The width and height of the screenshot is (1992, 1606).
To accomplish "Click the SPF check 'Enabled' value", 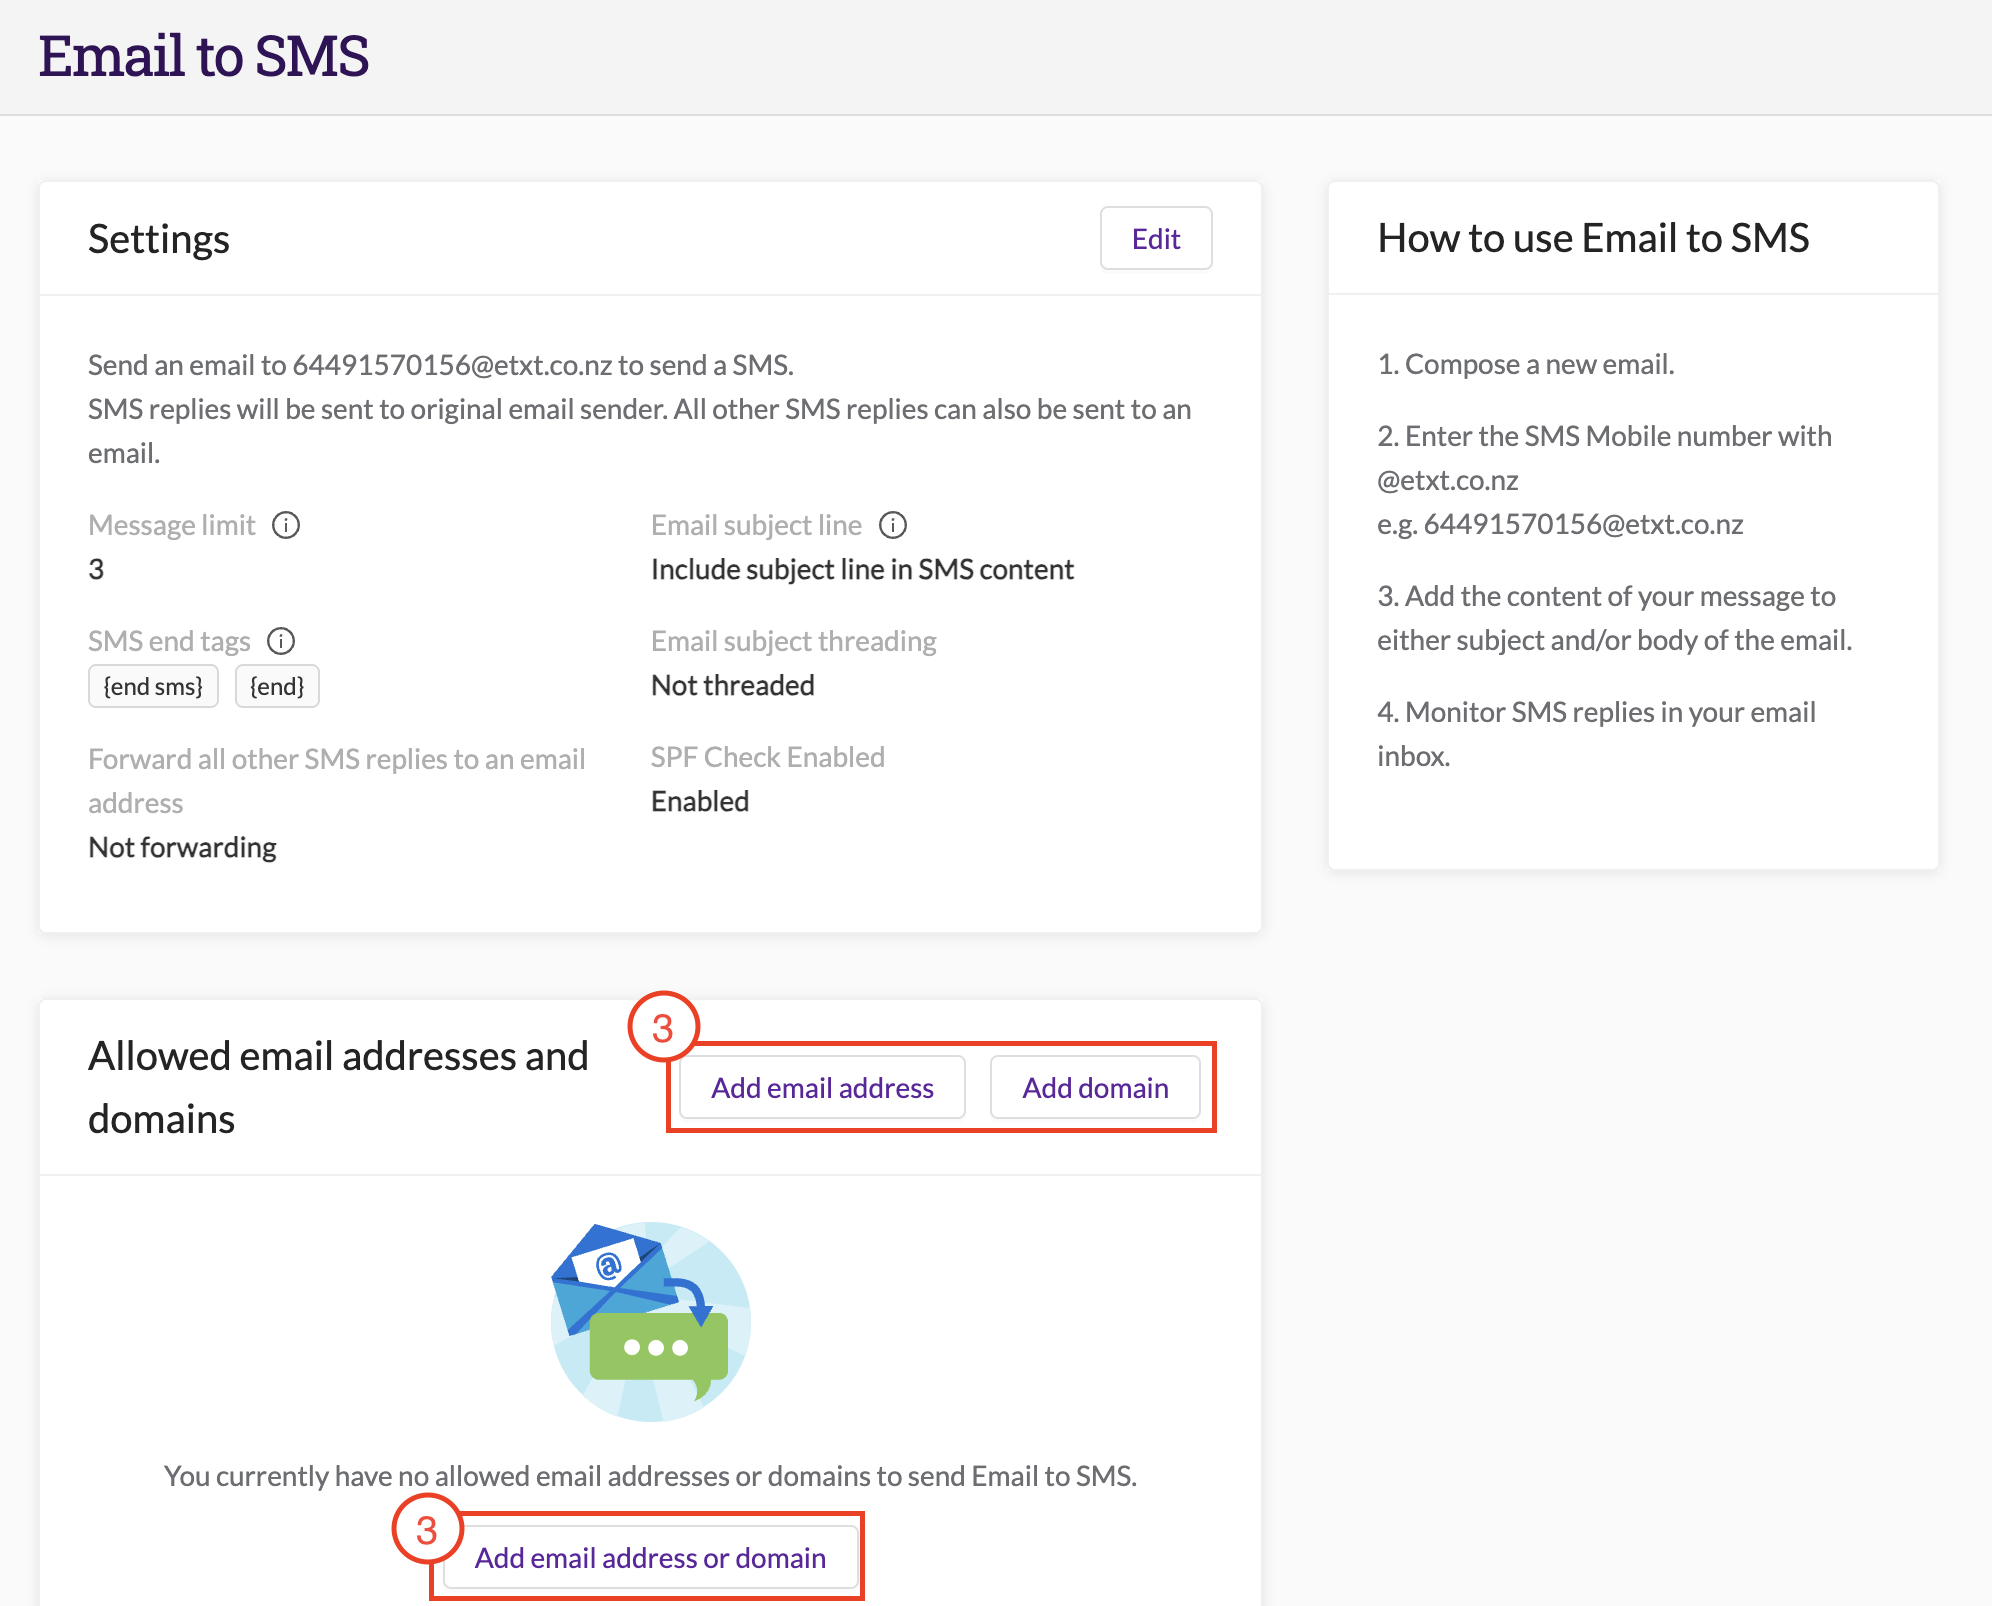I will click(x=700, y=802).
